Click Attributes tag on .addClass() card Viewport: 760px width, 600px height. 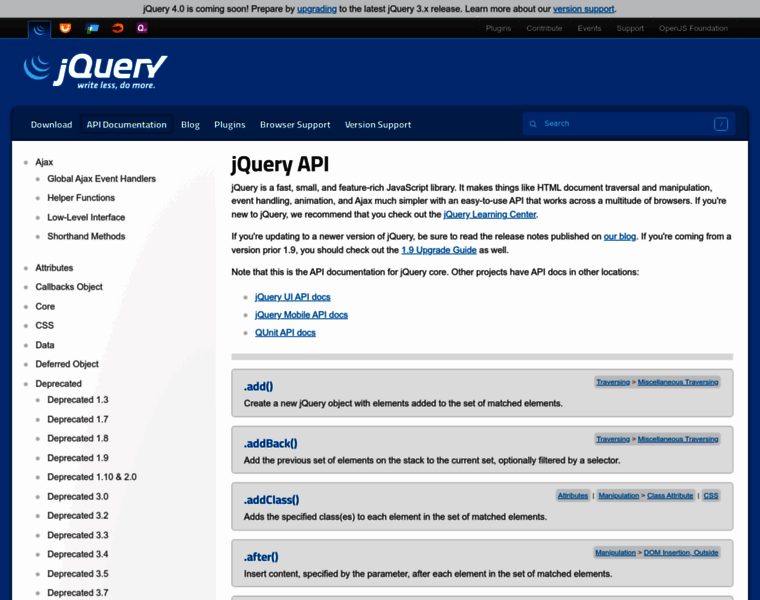tap(572, 495)
